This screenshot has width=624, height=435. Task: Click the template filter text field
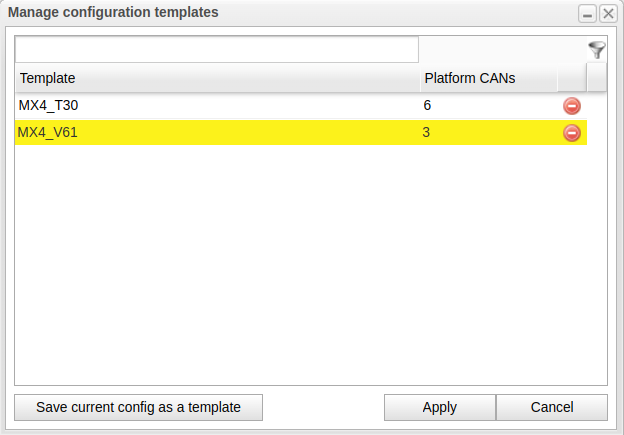pyautogui.click(x=217, y=50)
